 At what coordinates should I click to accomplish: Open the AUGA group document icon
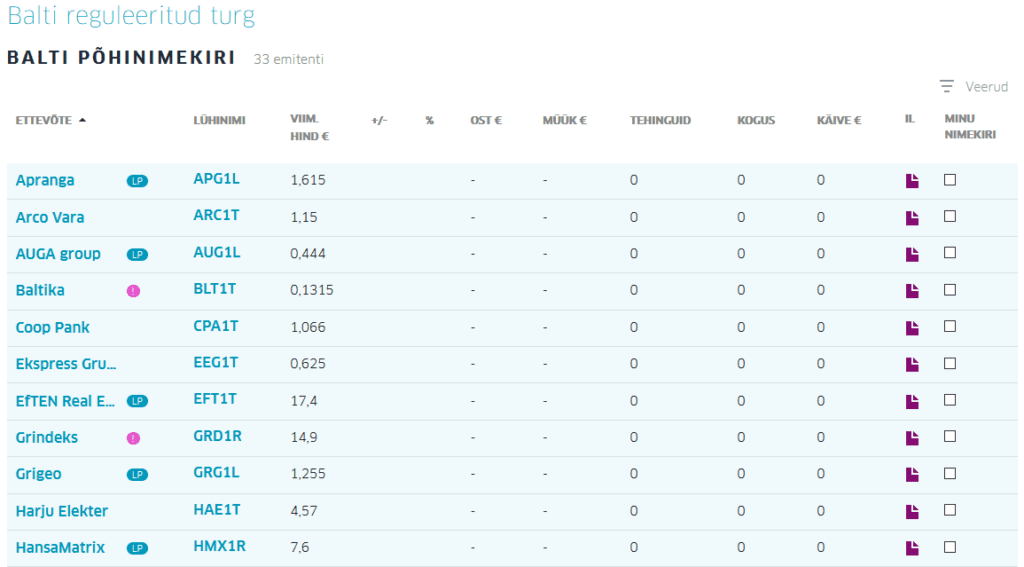point(912,254)
